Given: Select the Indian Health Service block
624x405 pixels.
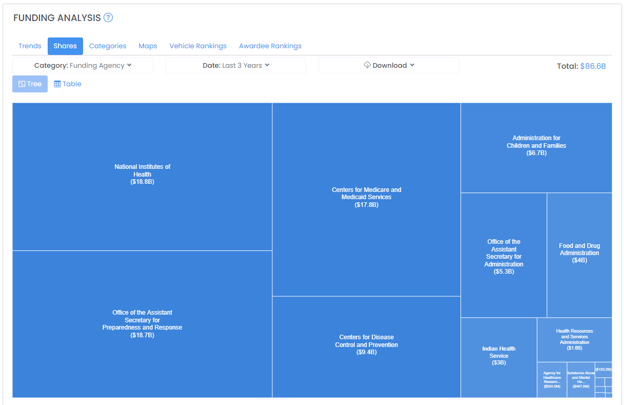Looking at the screenshot, I should point(499,357).
